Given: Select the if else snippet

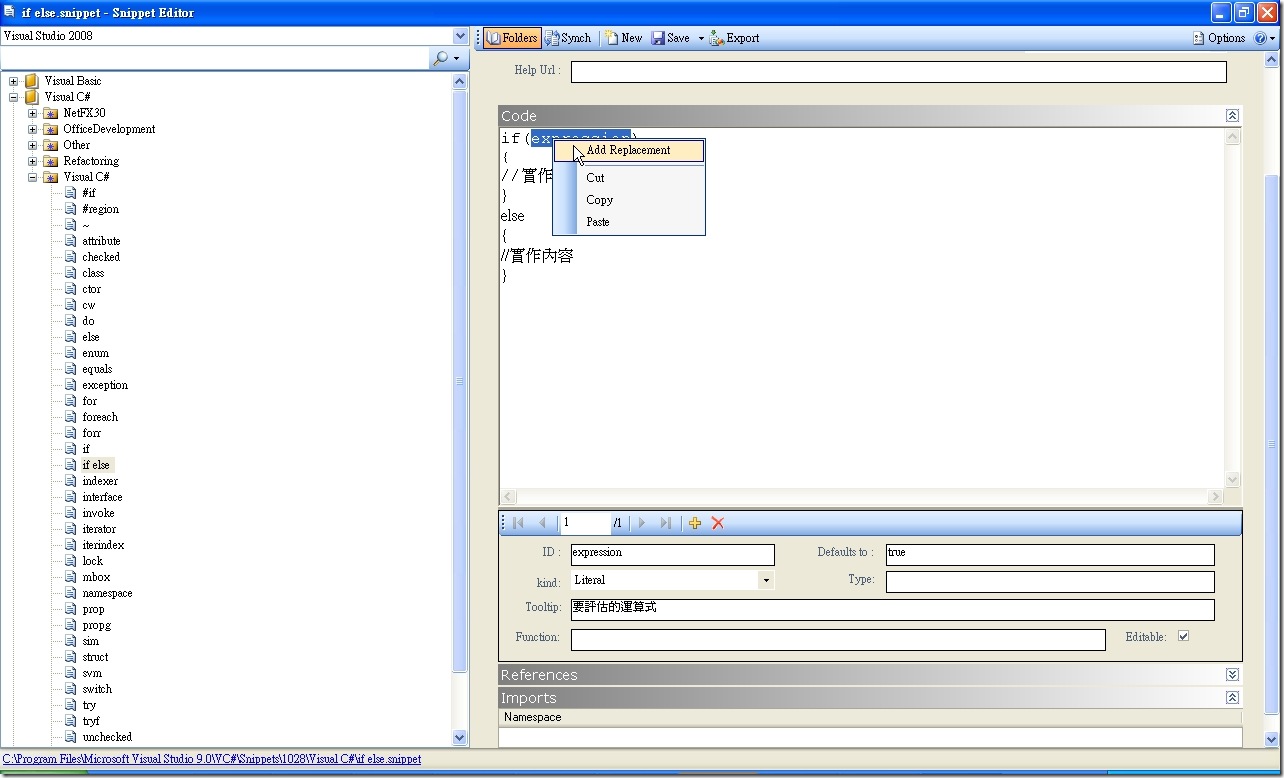Looking at the screenshot, I should [x=96, y=465].
